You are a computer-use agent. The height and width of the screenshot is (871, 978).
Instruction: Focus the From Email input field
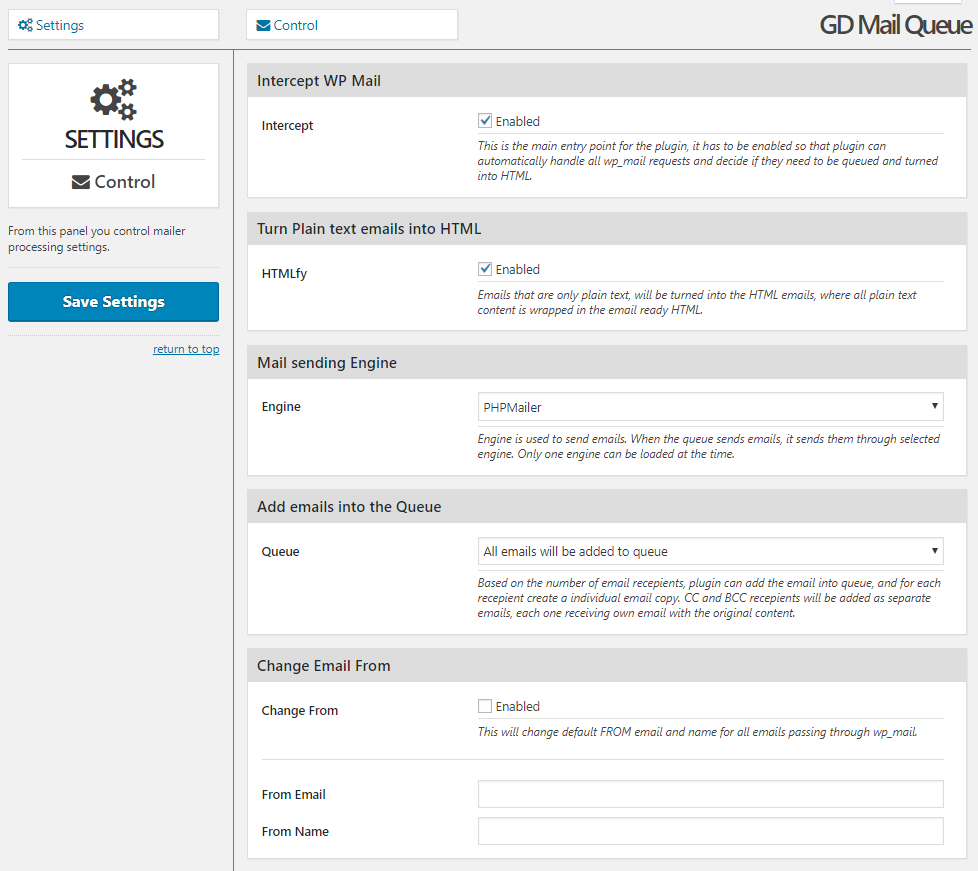710,794
